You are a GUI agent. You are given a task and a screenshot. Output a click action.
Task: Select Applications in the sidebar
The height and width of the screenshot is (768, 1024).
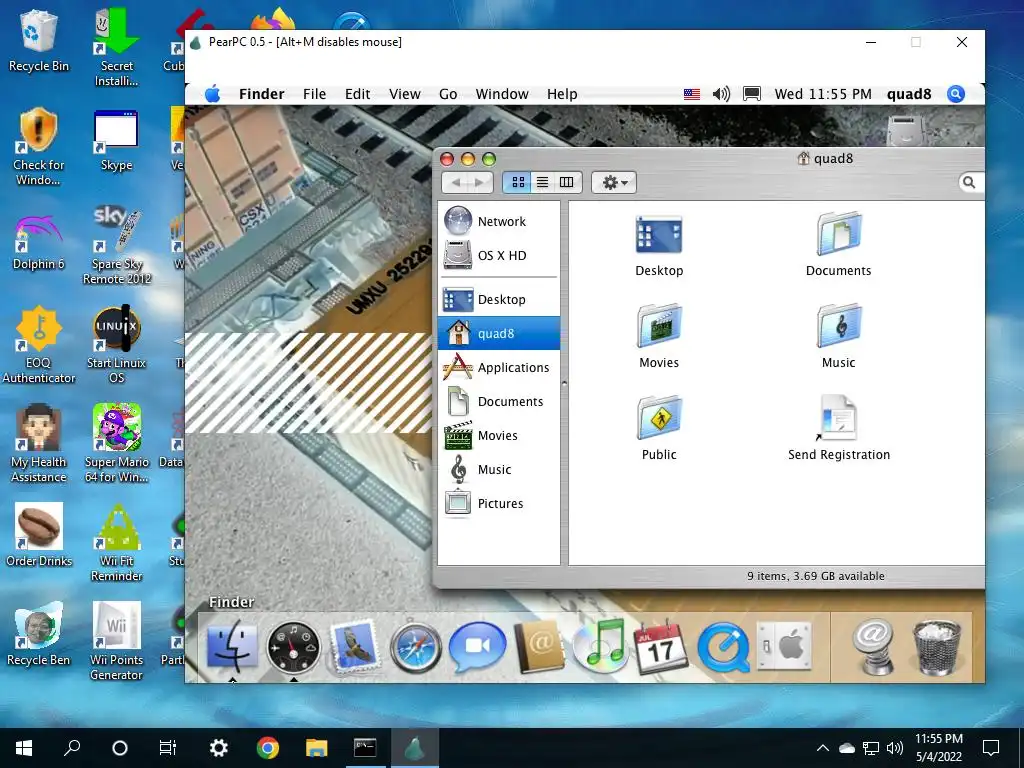click(499, 368)
